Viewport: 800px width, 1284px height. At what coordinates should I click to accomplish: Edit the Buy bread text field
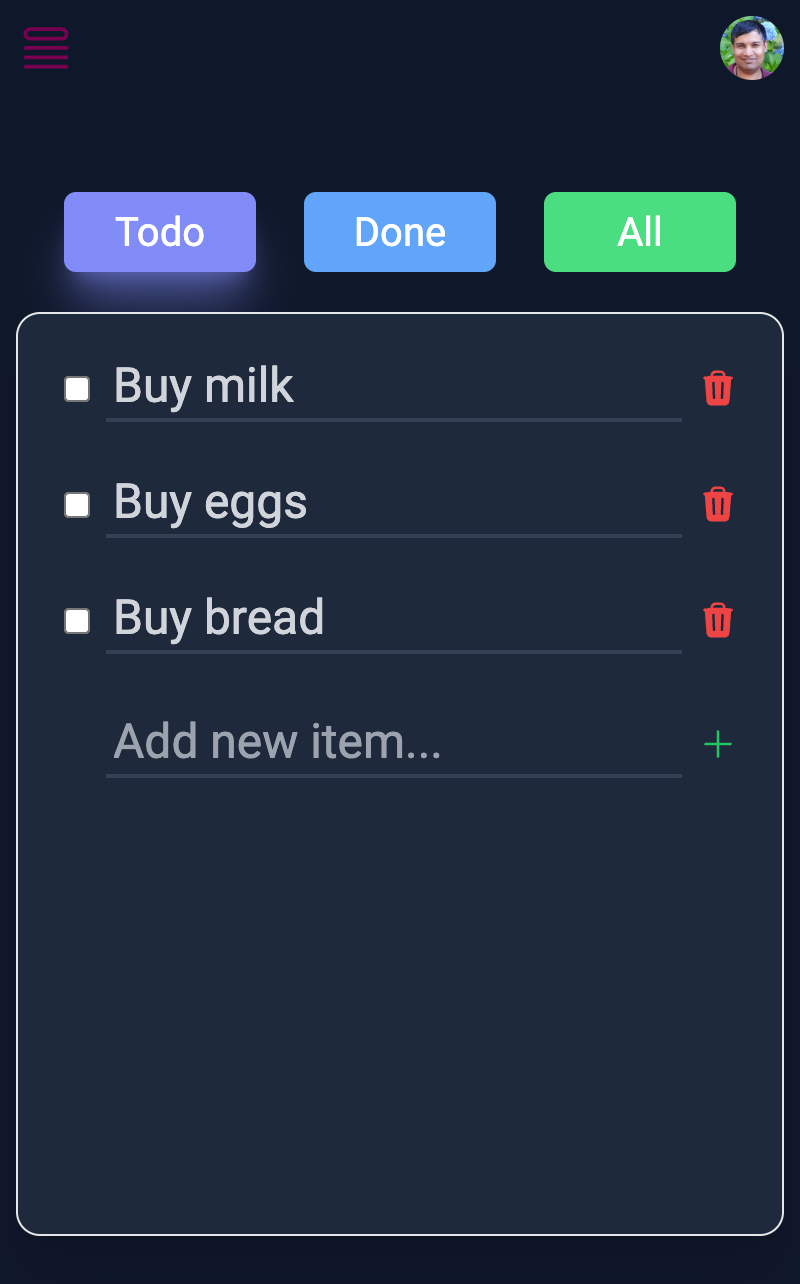(x=393, y=619)
